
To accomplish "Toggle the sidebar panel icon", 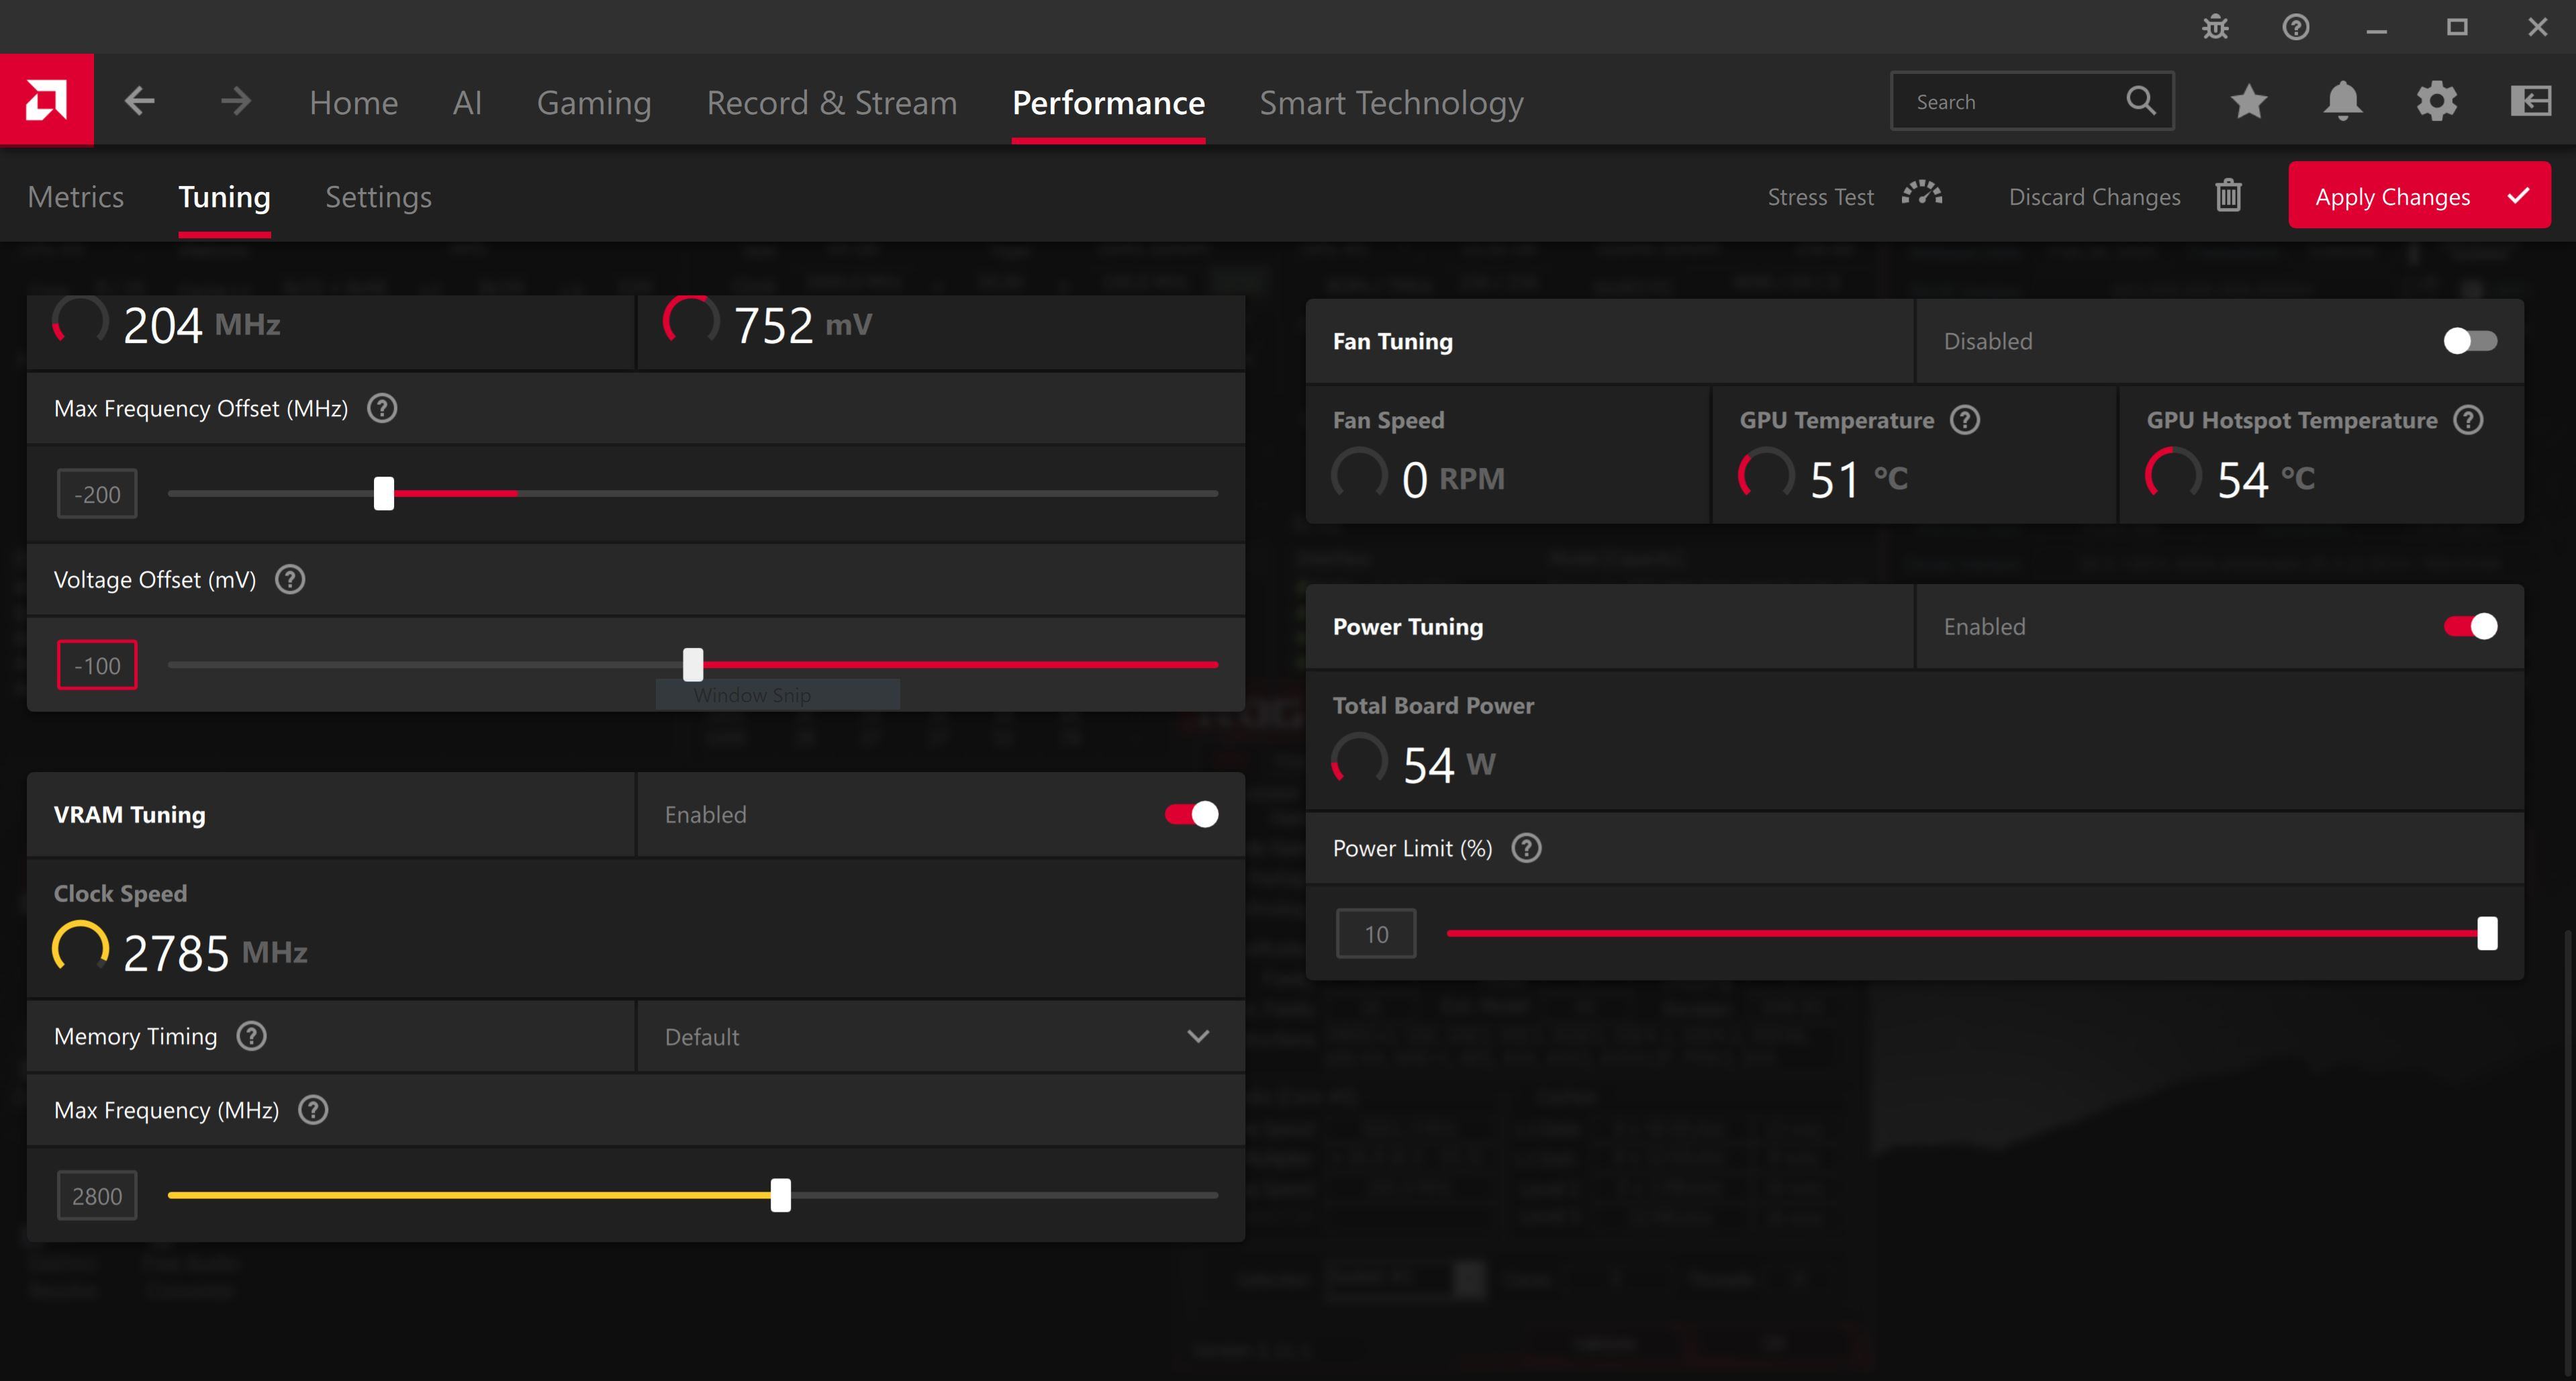I will [x=2530, y=101].
